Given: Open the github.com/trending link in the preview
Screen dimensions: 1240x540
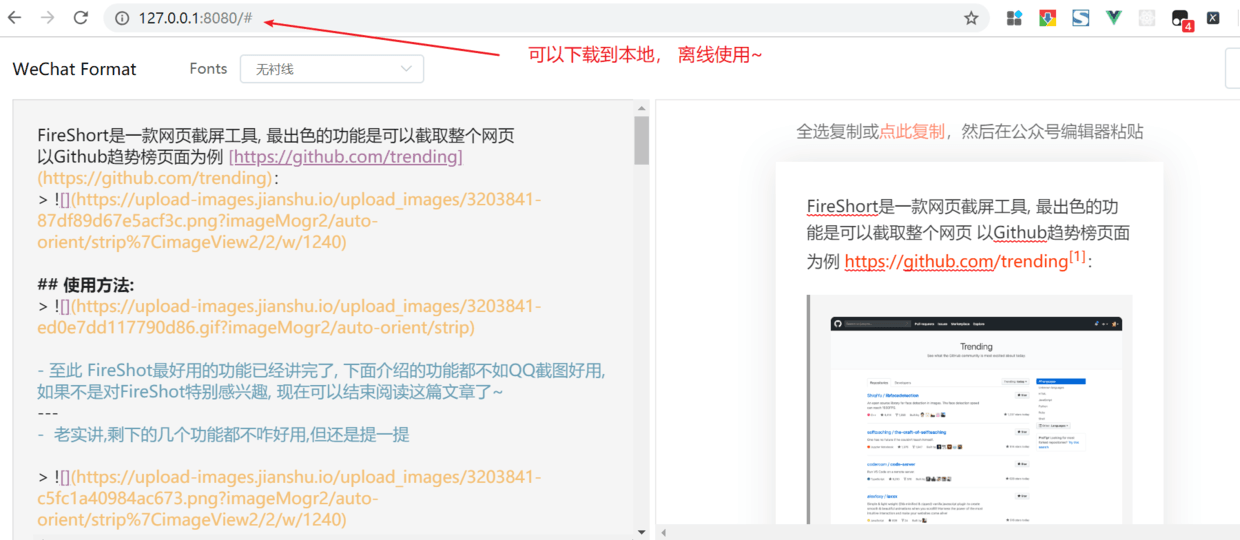Looking at the screenshot, I should 956,262.
